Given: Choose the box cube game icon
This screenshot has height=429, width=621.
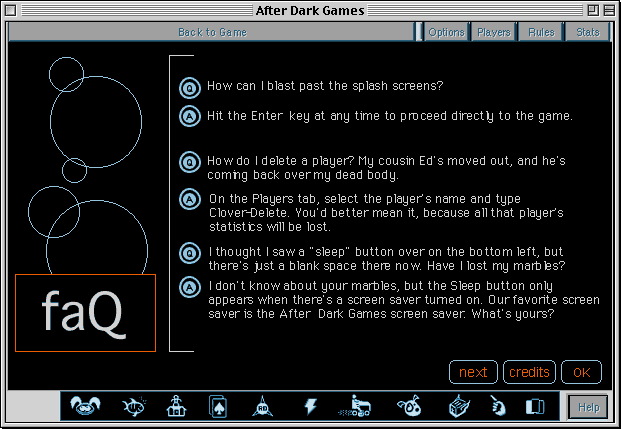Looking at the screenshot, I should (x=459, y=406).
